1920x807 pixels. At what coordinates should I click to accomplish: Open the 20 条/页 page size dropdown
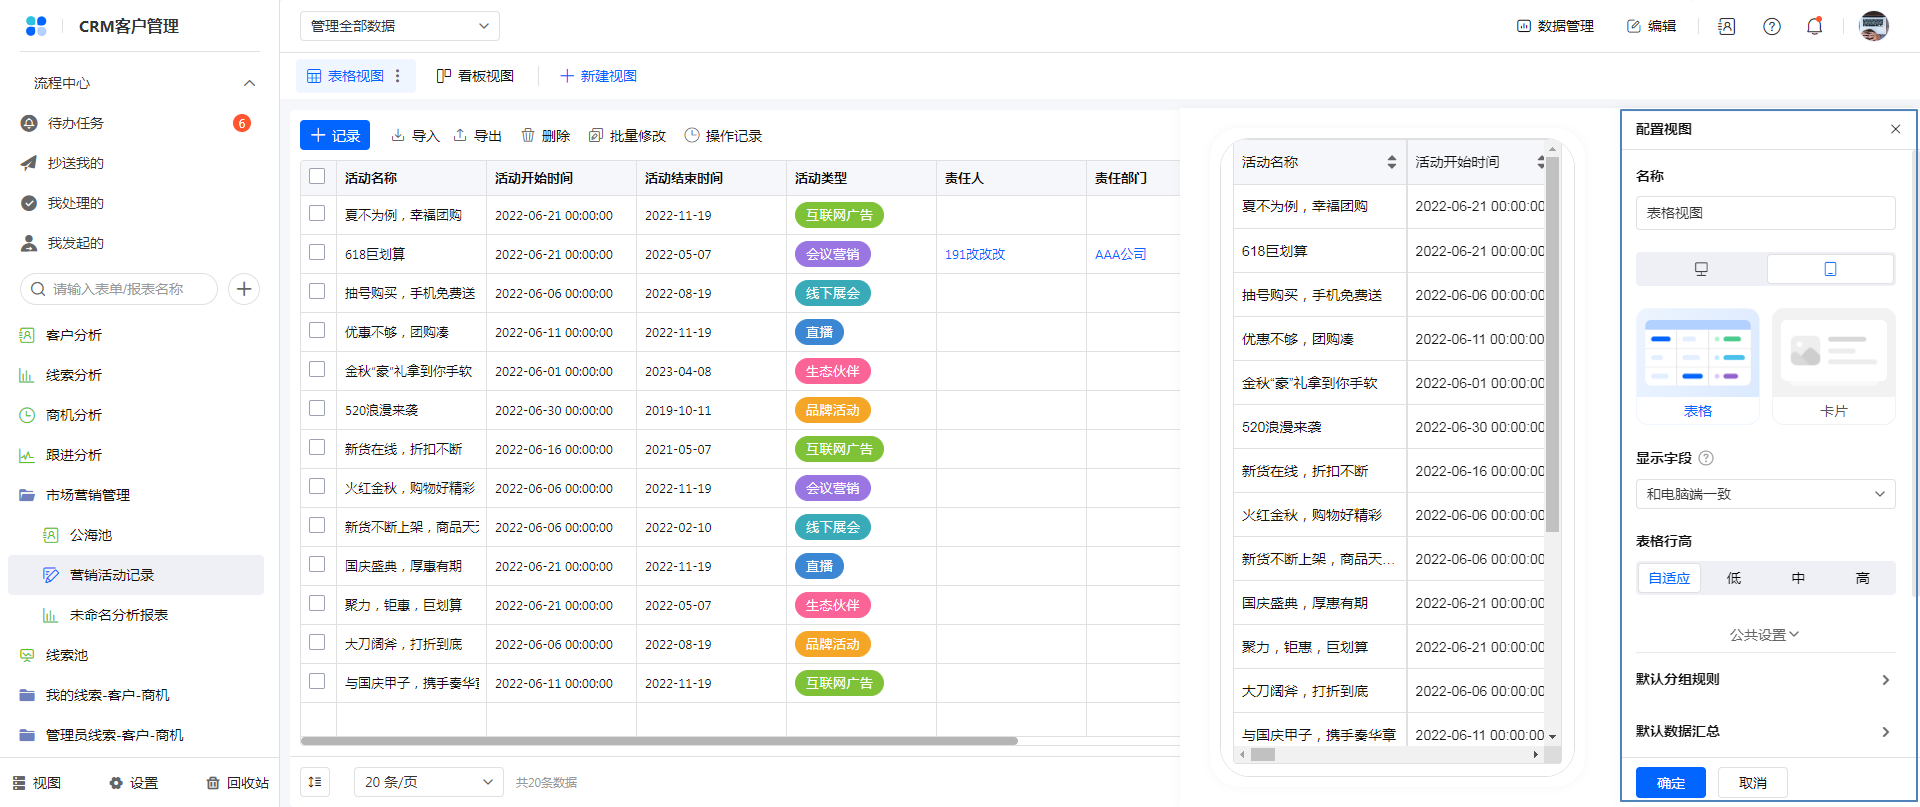[x=428, y=782]
